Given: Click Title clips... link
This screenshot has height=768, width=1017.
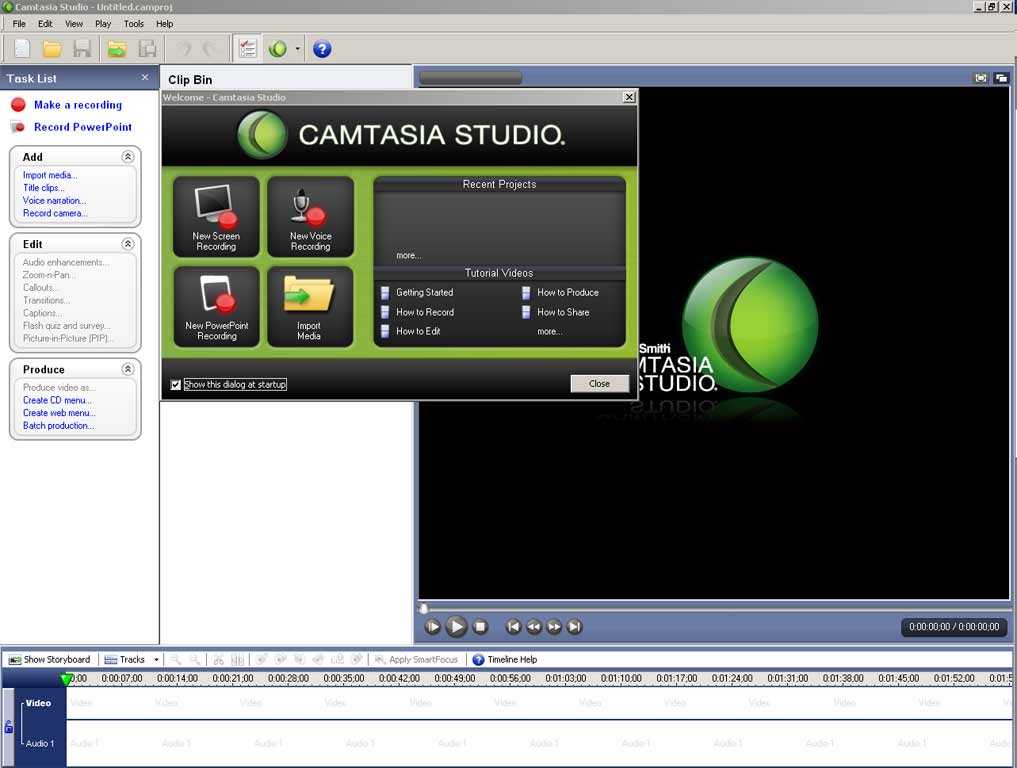Looking at the screenshot, I should (43, 187).
